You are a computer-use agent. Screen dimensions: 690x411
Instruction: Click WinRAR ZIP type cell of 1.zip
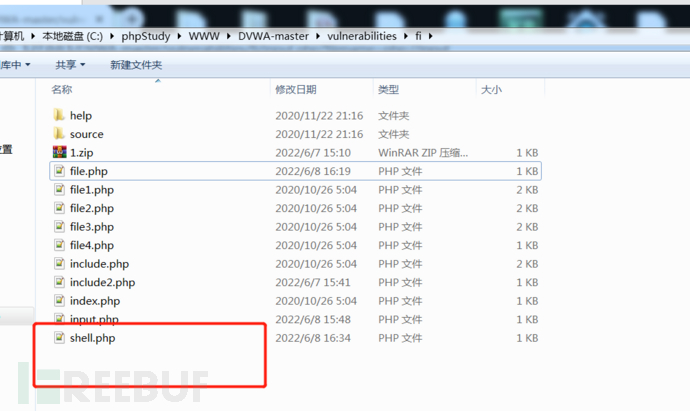click(423, 153)
